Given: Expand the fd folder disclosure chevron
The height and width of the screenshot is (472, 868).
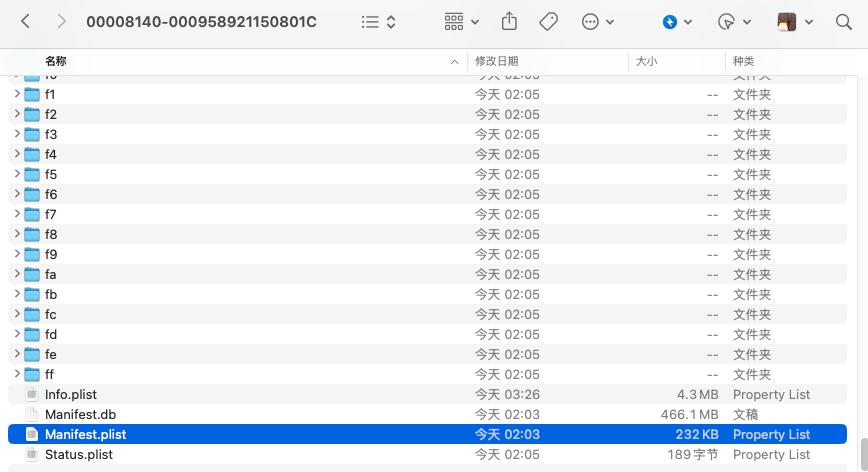Looking at the screenshot, I should click(x=17, y=334).
